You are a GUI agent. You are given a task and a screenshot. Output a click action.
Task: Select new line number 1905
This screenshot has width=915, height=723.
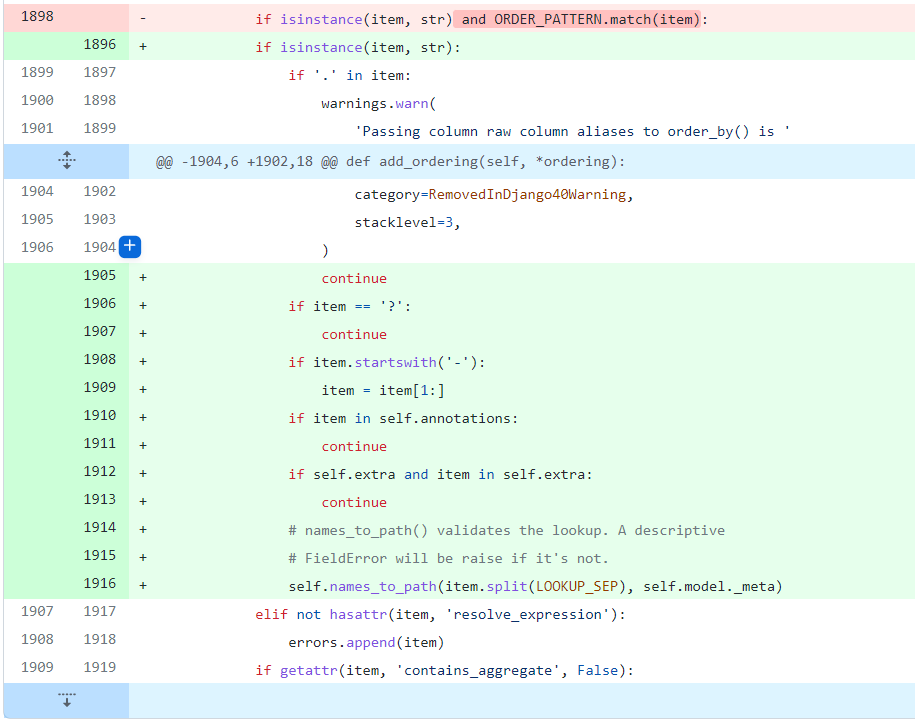(100, 275)
